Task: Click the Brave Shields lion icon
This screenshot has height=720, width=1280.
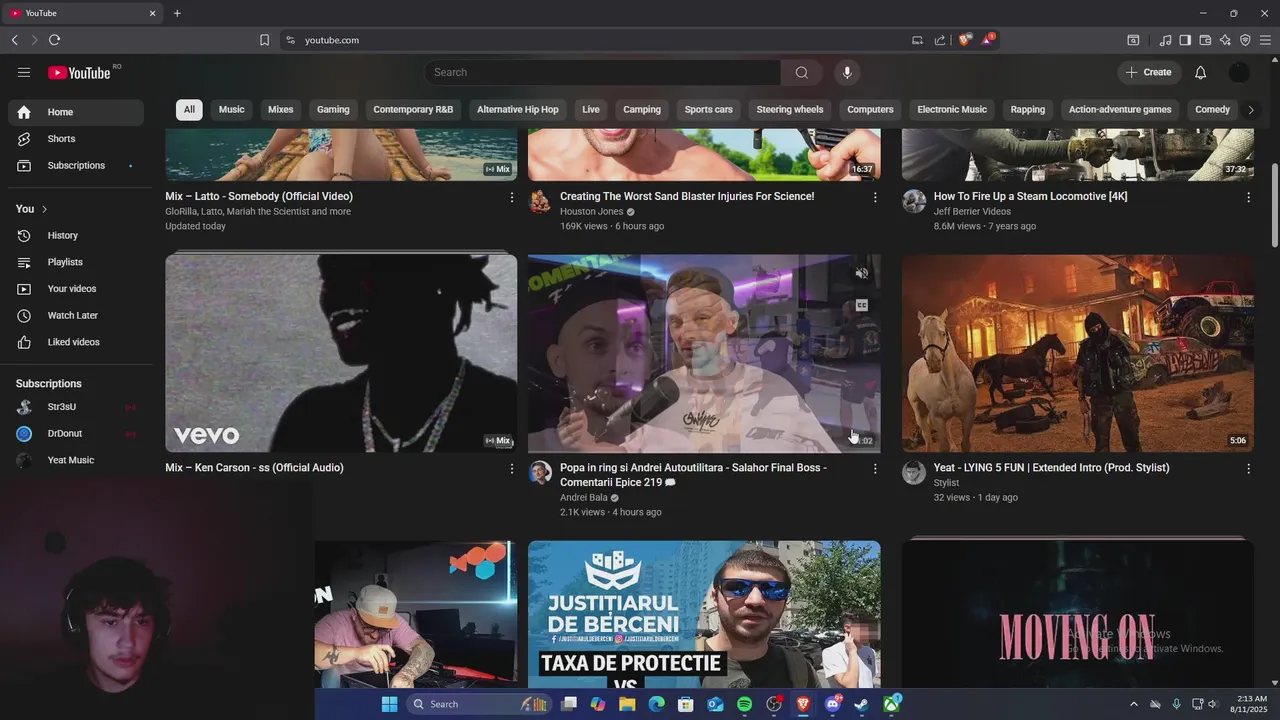Action: point(965,40)
